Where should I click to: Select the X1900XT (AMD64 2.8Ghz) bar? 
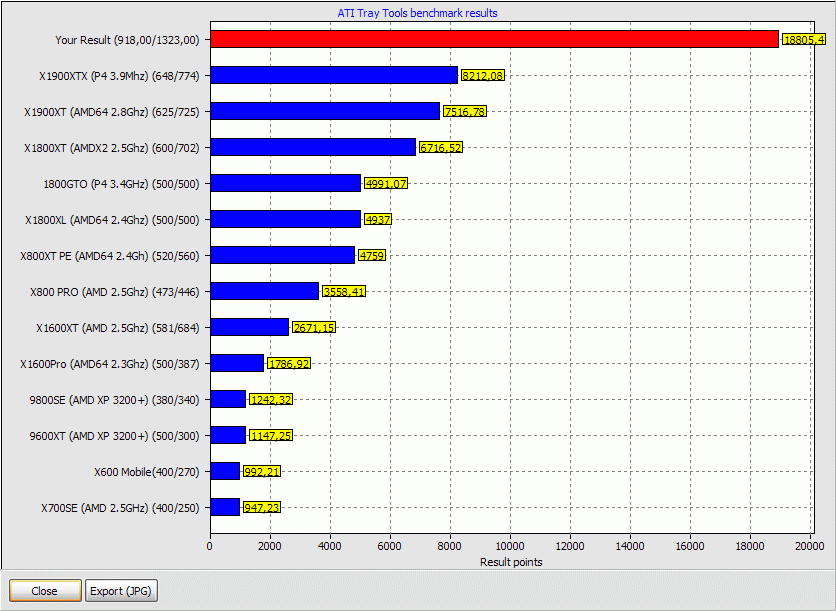(325, 111)
